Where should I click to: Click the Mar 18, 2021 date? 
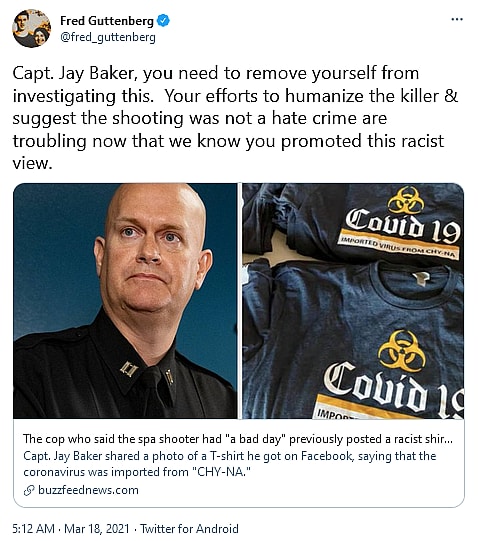point(97,529)
